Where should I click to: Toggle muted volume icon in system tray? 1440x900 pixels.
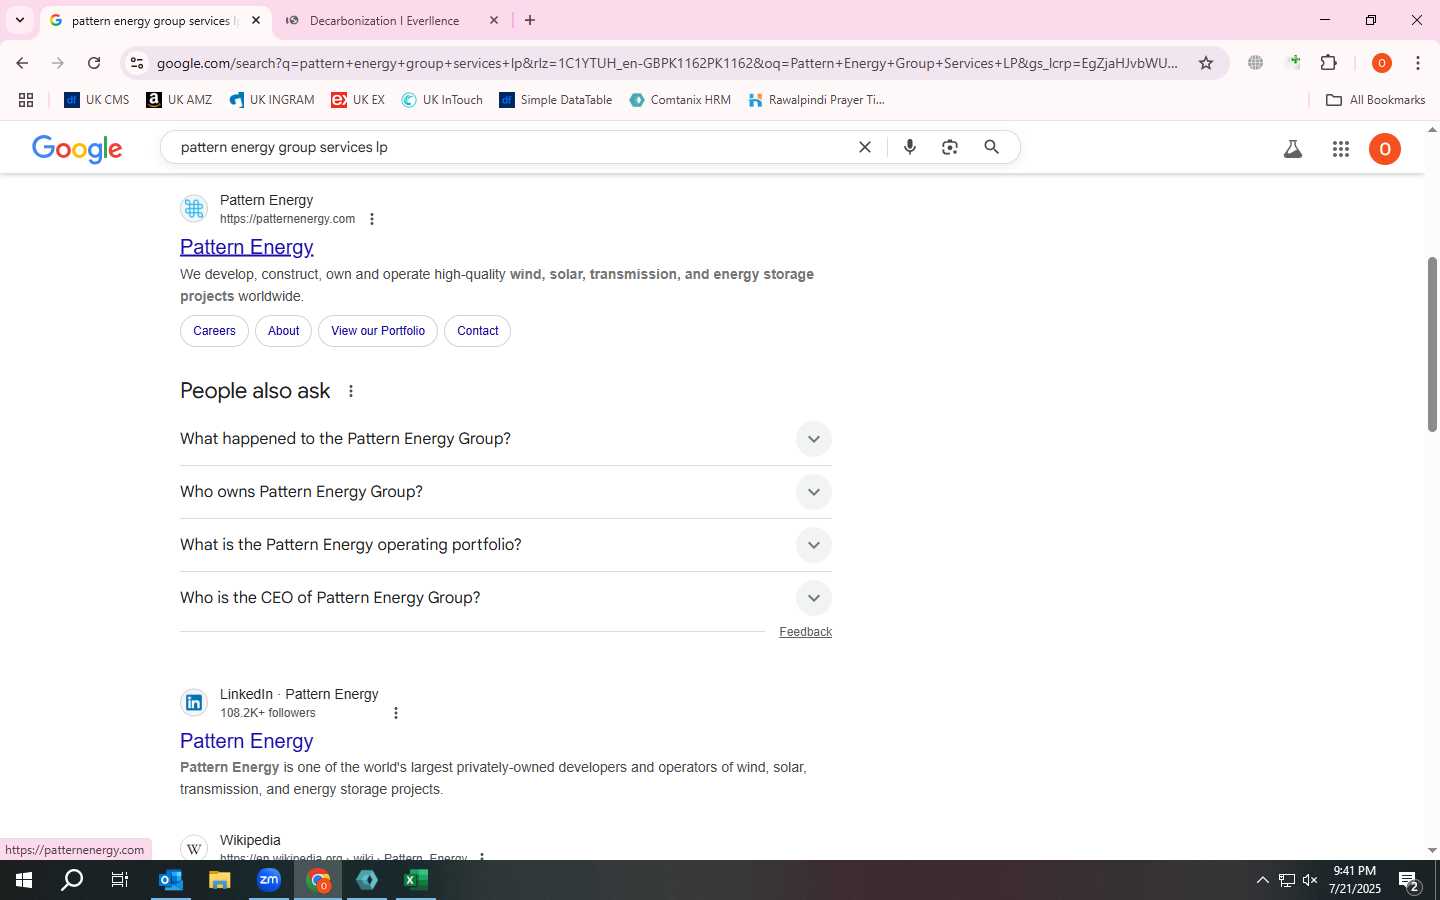(x=1310, y=880)
